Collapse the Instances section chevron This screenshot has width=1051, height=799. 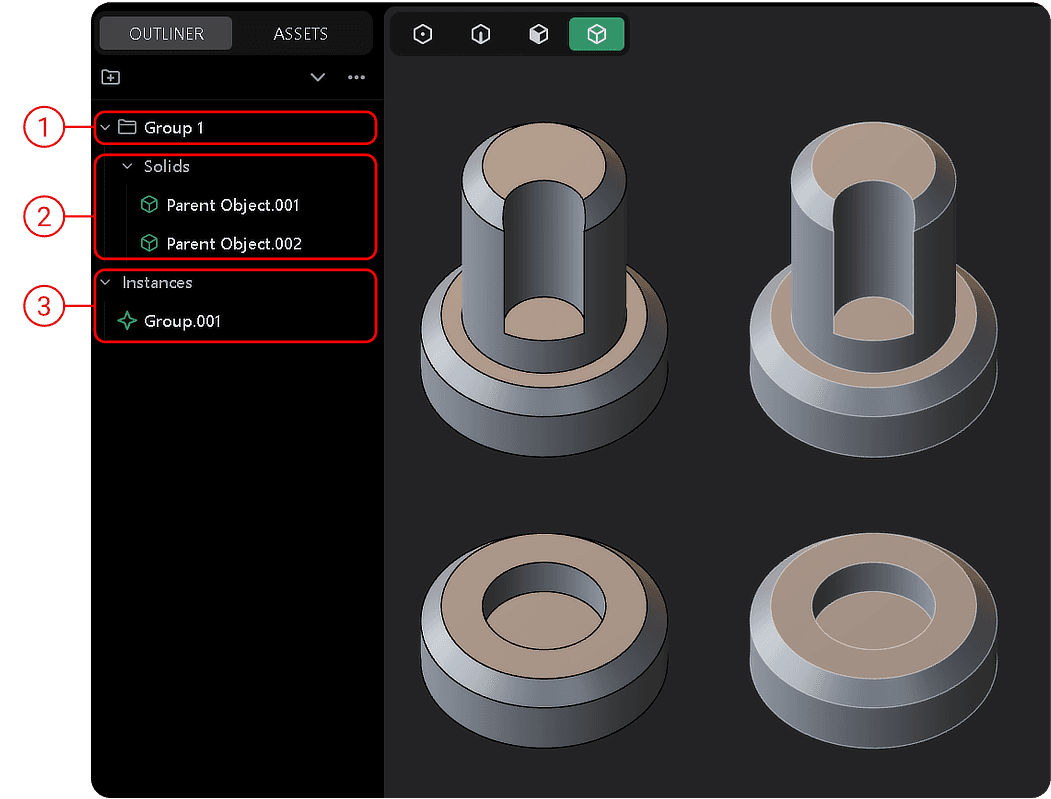(x=106, y=283)
